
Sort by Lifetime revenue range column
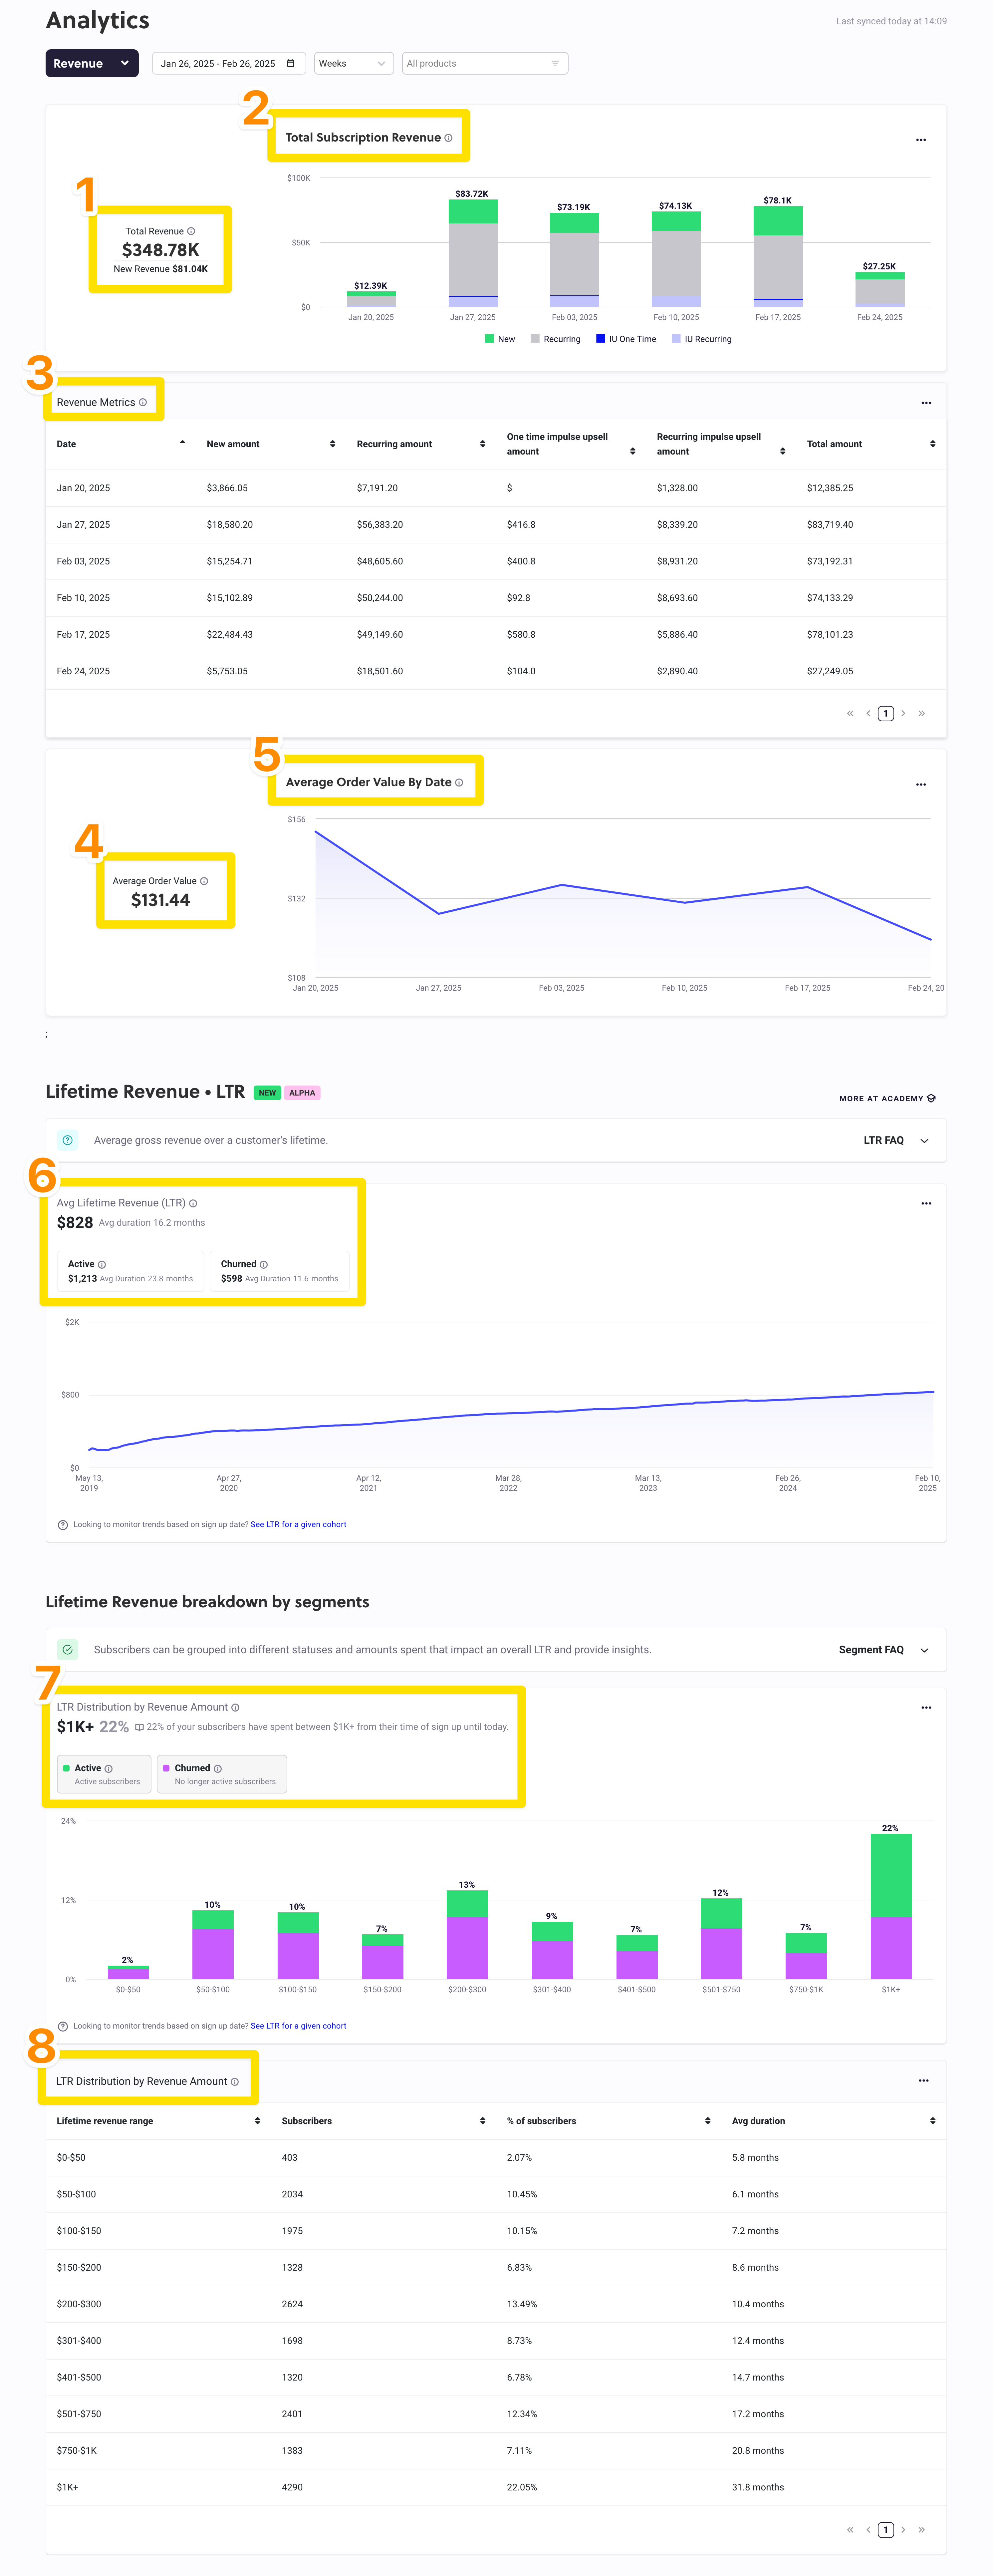tap(158, 2121)
